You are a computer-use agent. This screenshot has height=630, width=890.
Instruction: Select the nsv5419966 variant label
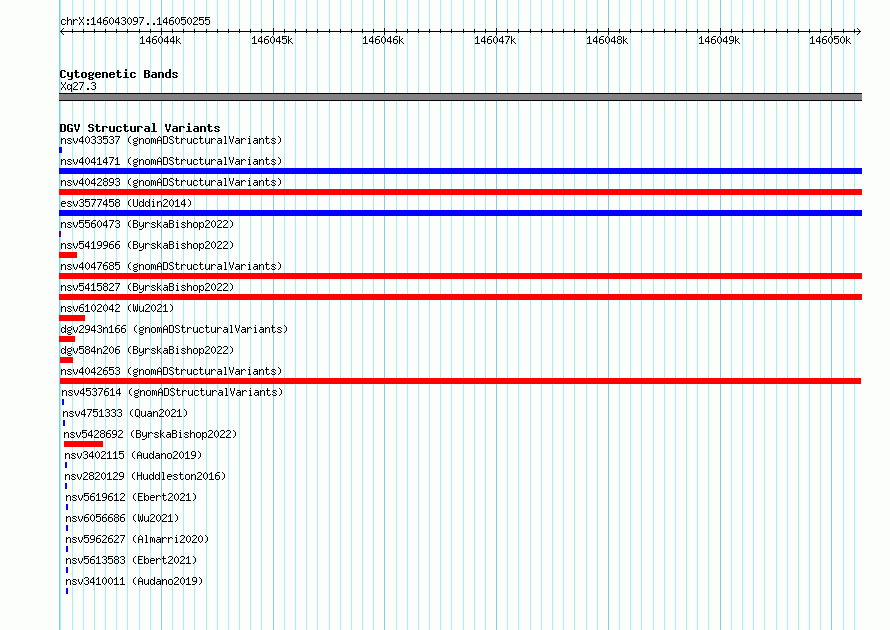coord(147,245)
